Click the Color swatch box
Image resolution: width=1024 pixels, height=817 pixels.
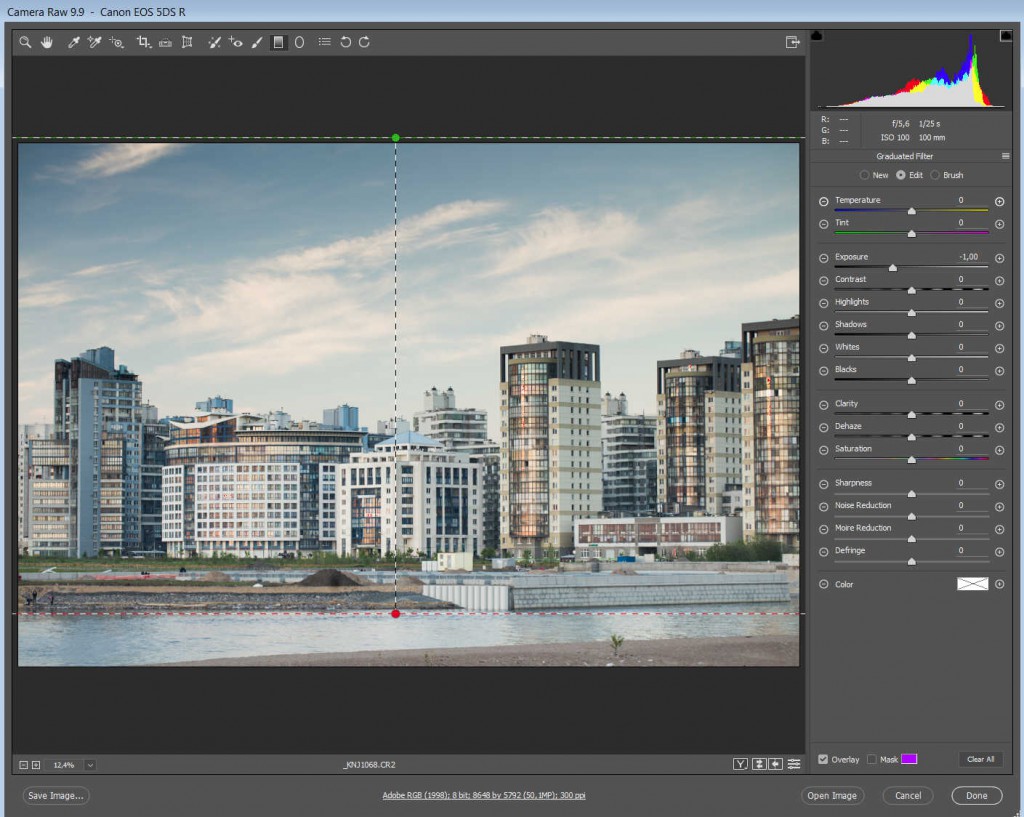point(972,584)
